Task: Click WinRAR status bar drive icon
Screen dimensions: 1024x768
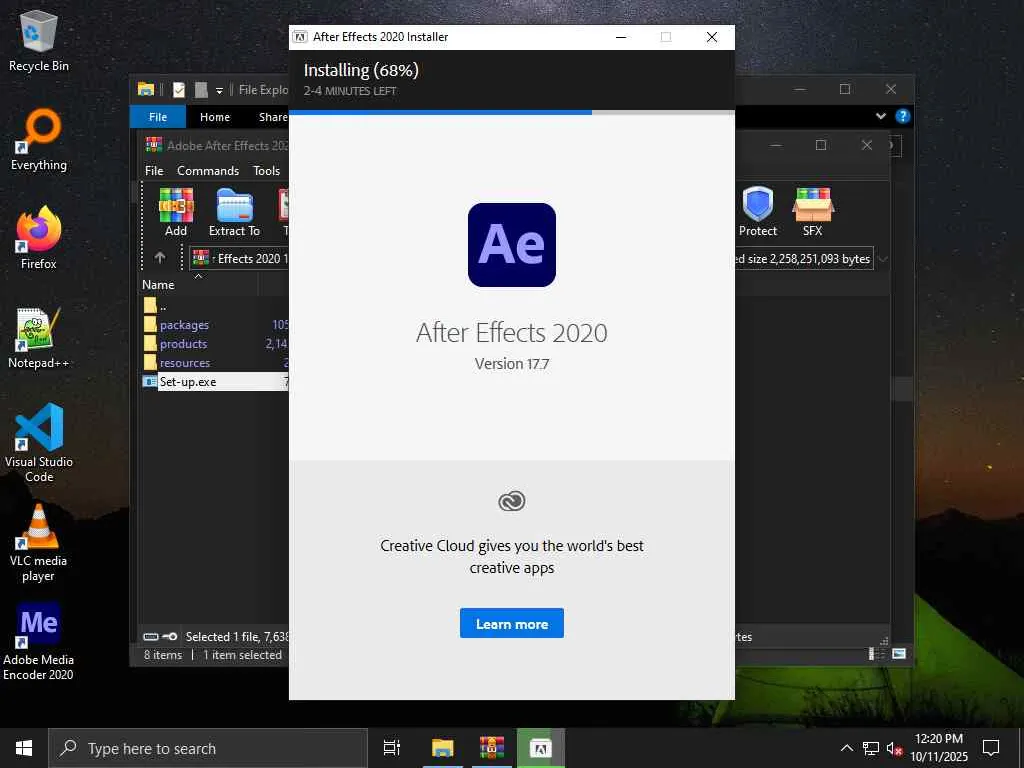Action: pyautogui.click(x=151, y=637)
